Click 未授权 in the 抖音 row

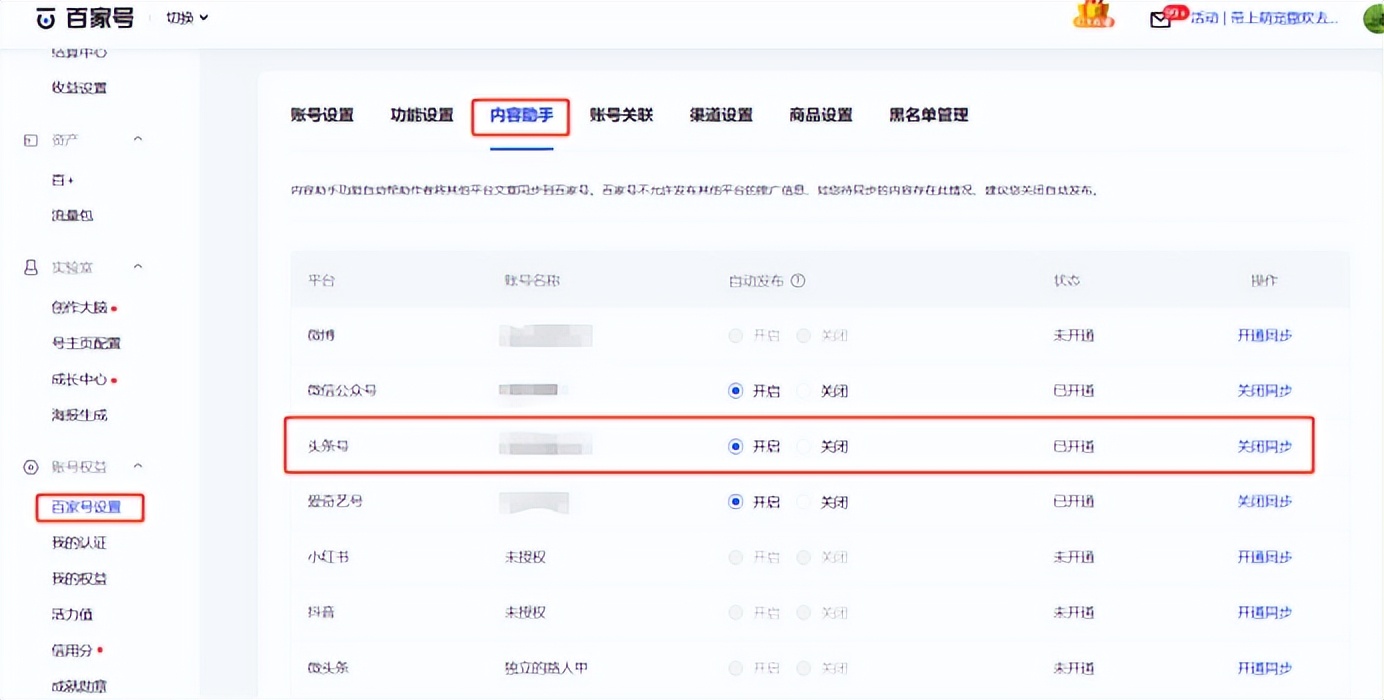(525, 612)
